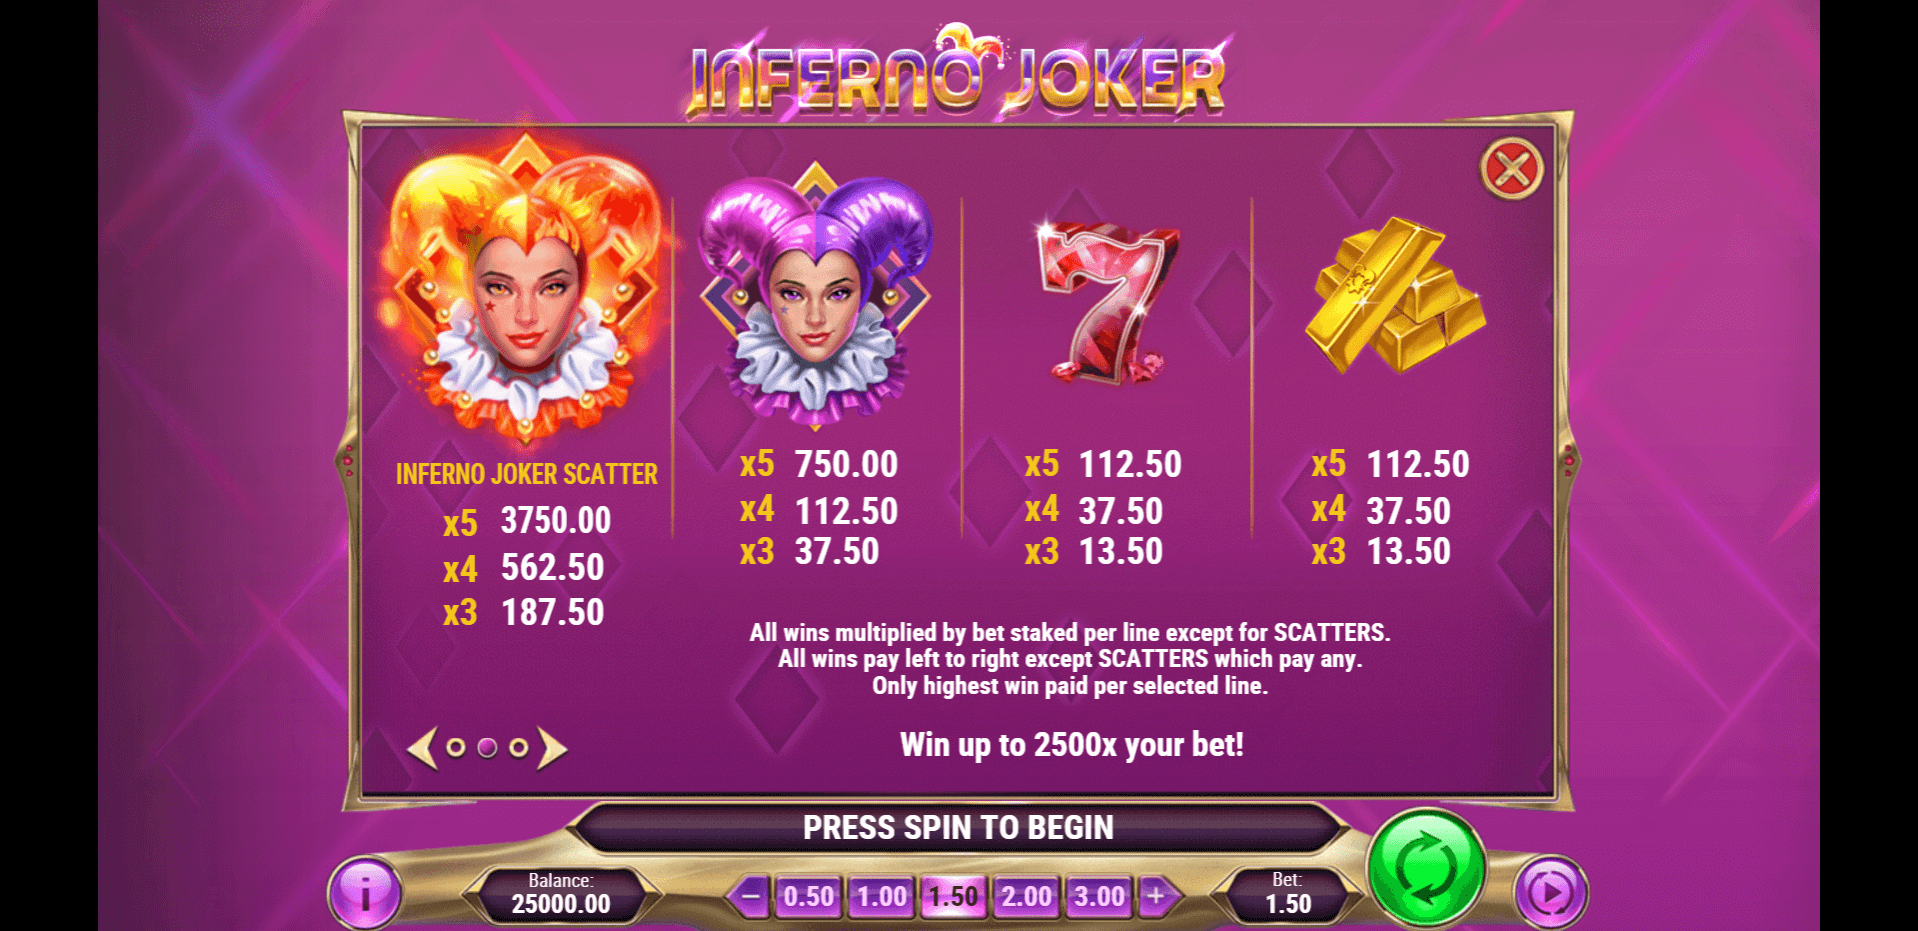Click the red seven symbol
Screen dimensions: 1918x931
(1107, 298)
